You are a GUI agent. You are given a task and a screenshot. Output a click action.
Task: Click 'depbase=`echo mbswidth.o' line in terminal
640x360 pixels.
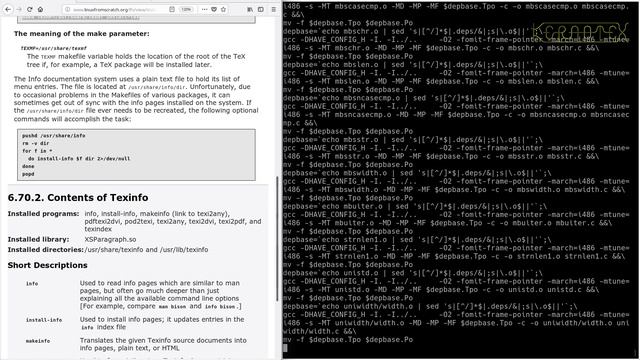[417, 173]
